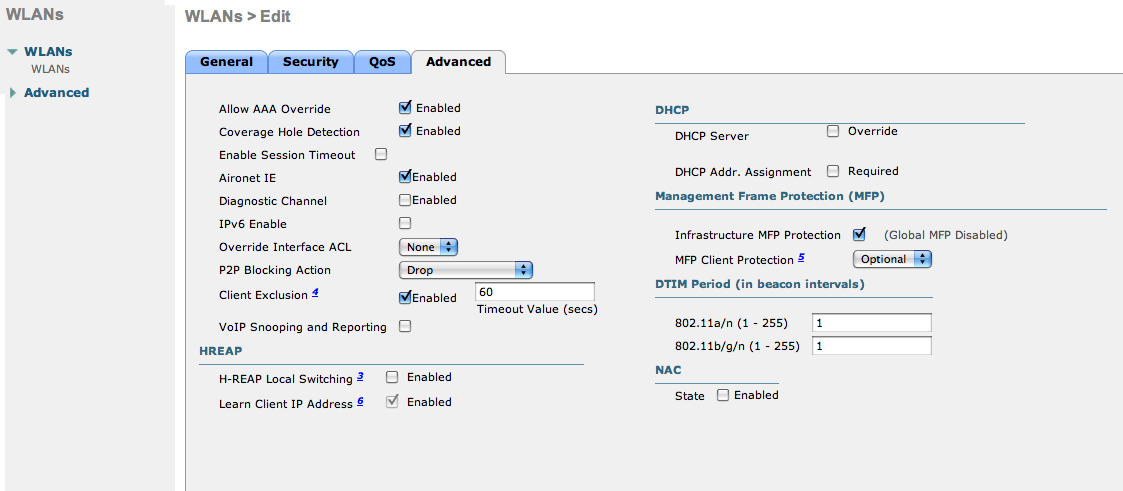Expand the Advanced sidebar section
Image resolution: width=1123 pixels, height=491 pixels.
pyautogui.click(x=56, y=93)
